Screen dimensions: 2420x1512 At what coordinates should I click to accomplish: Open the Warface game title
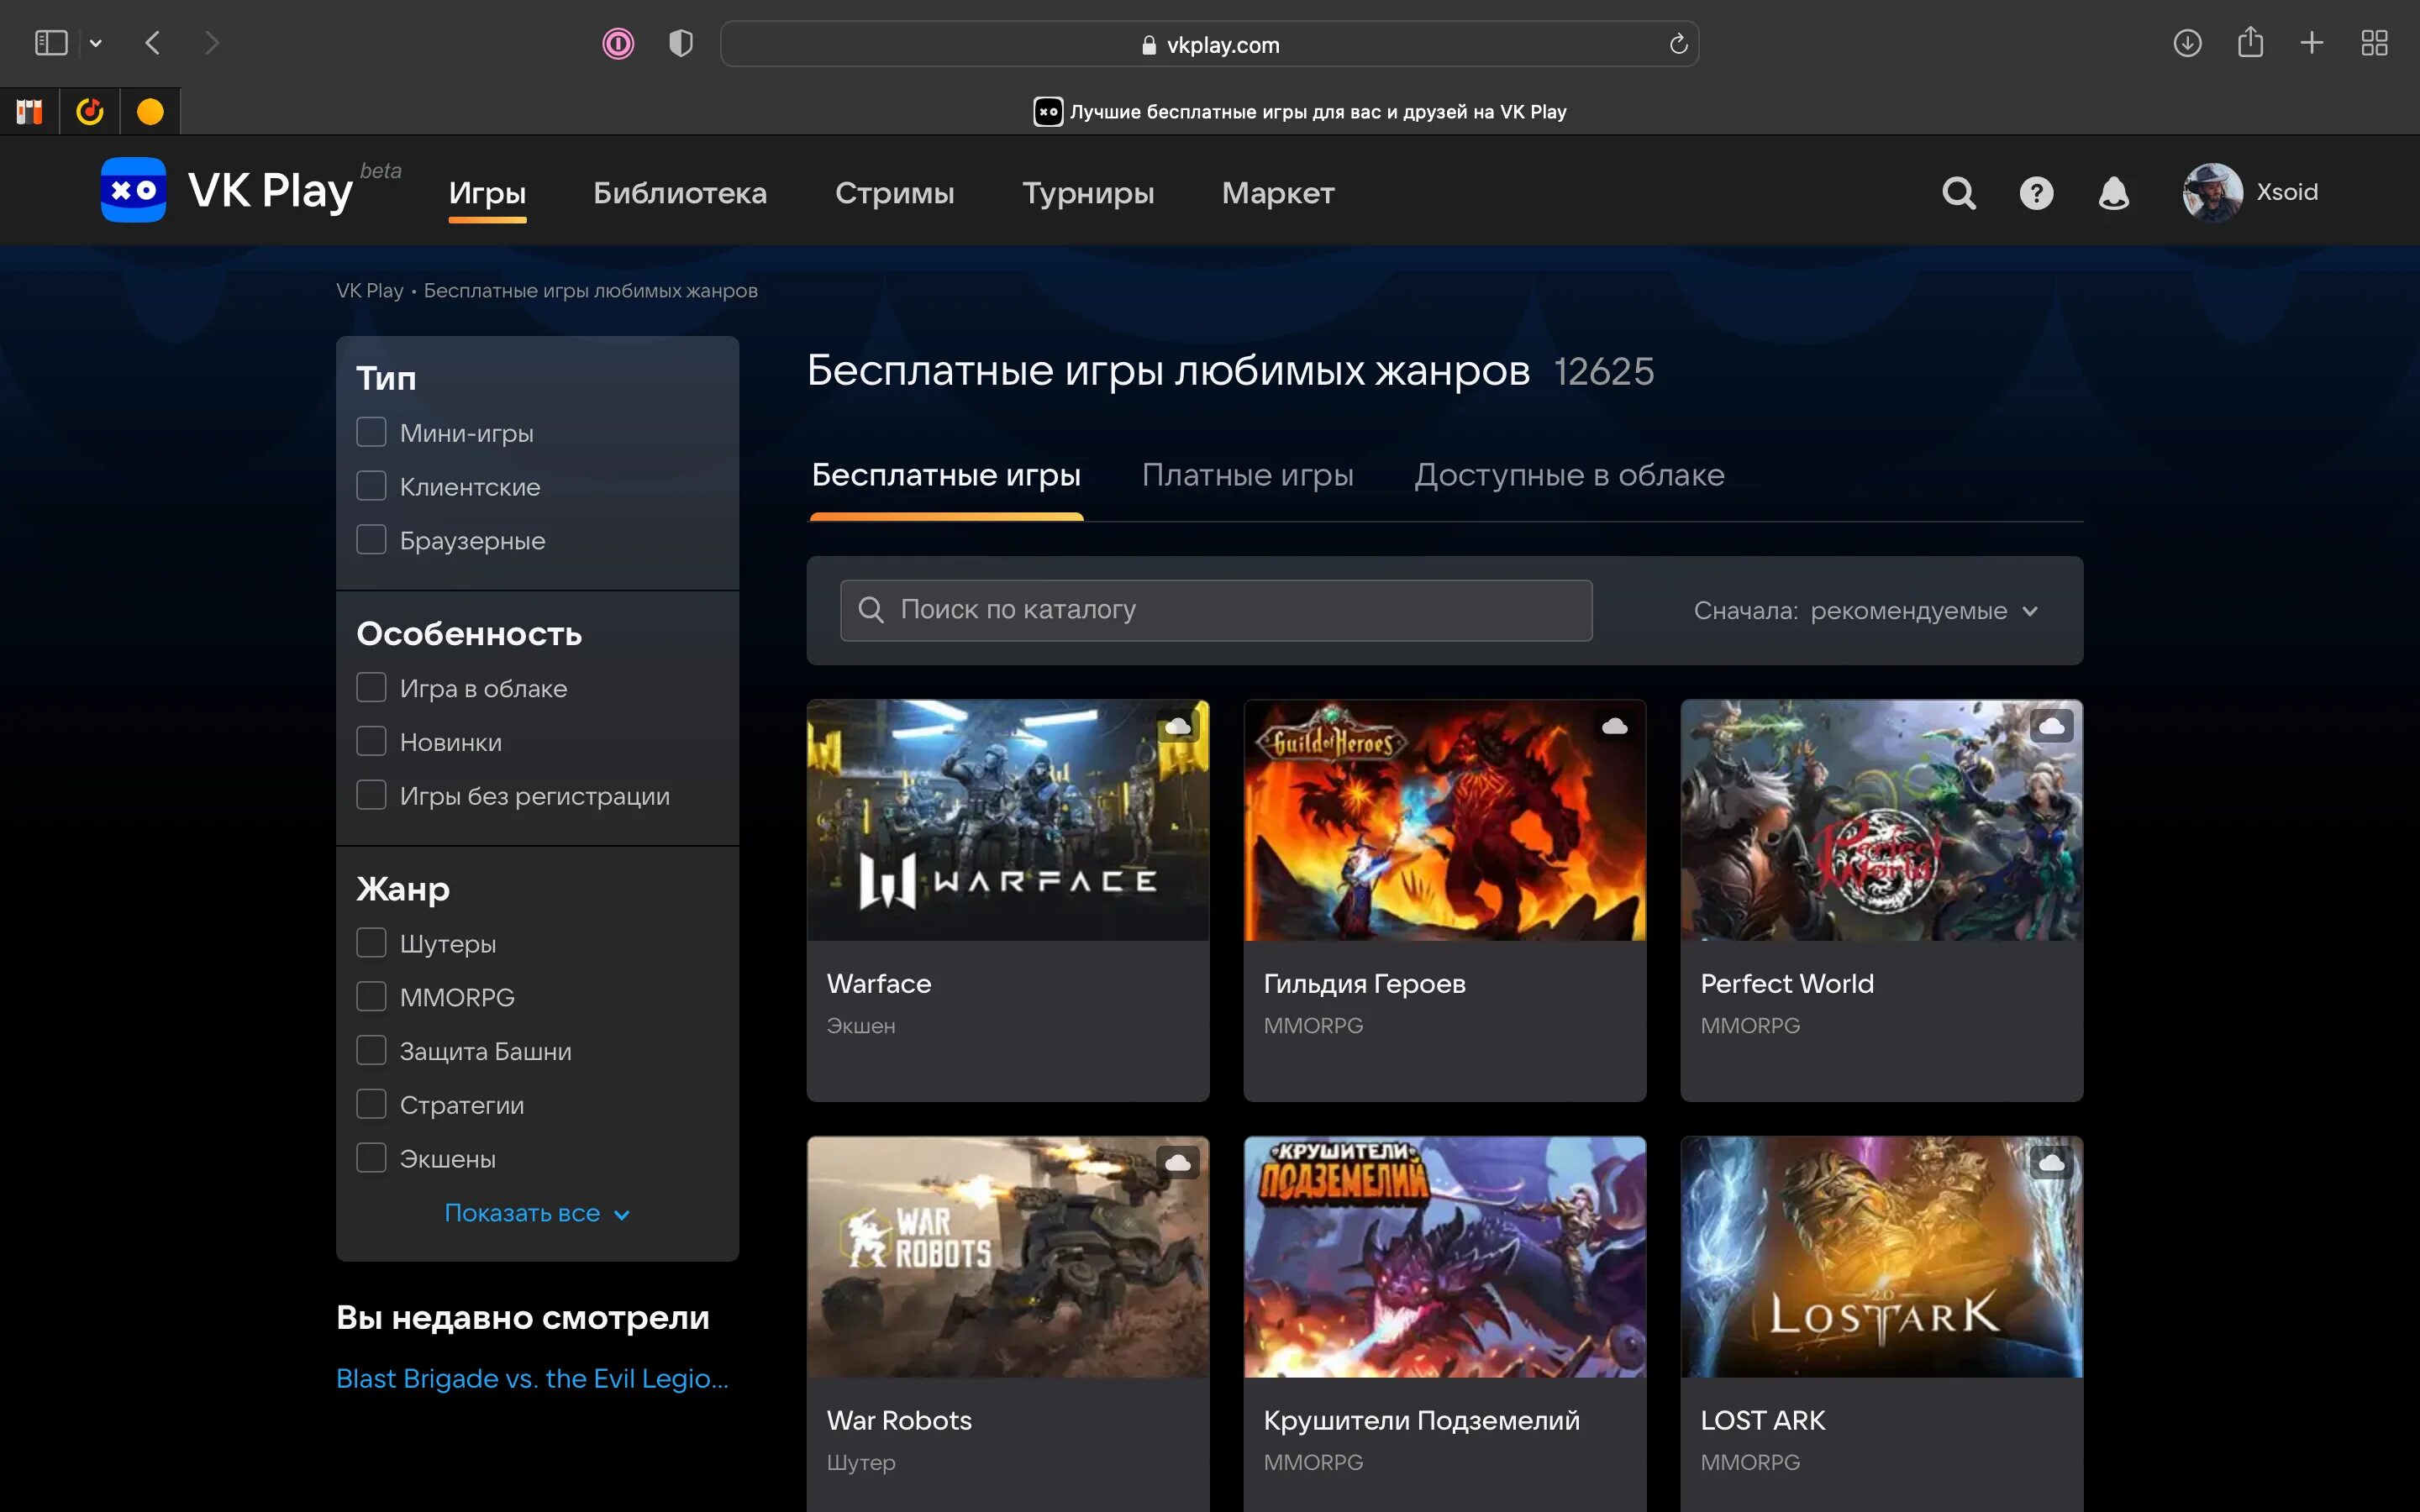[879, 984]
